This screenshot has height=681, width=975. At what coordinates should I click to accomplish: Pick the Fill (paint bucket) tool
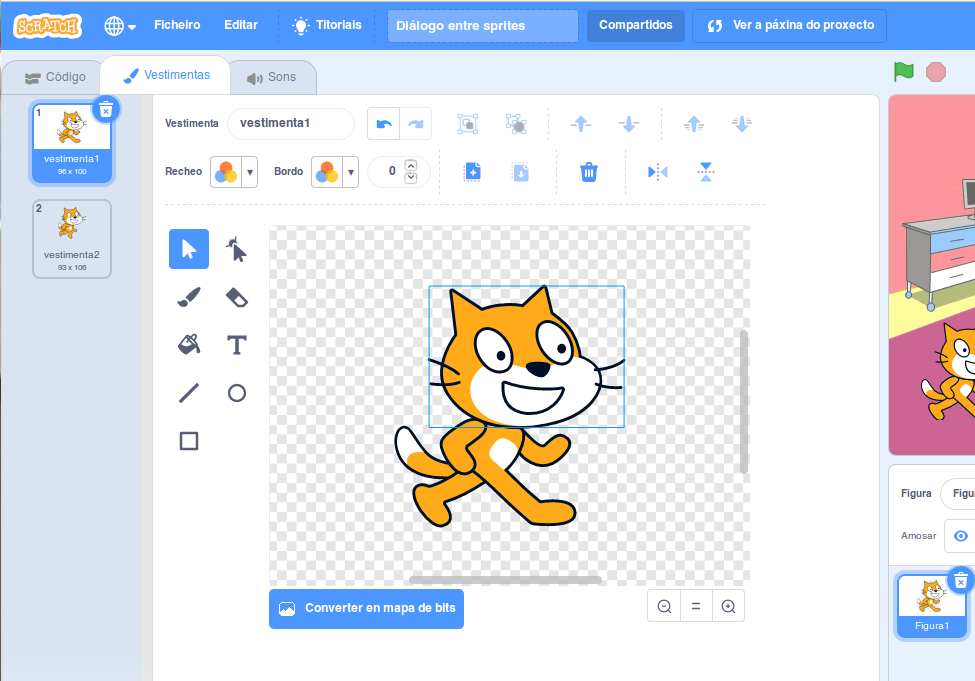coord(189,344)
